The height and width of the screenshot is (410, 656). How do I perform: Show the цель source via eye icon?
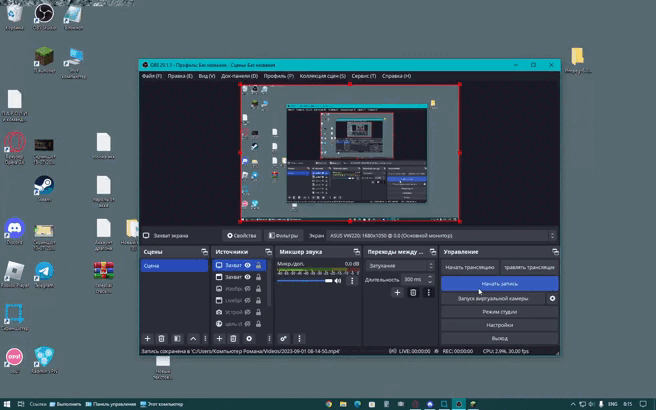tap(248, 324)
